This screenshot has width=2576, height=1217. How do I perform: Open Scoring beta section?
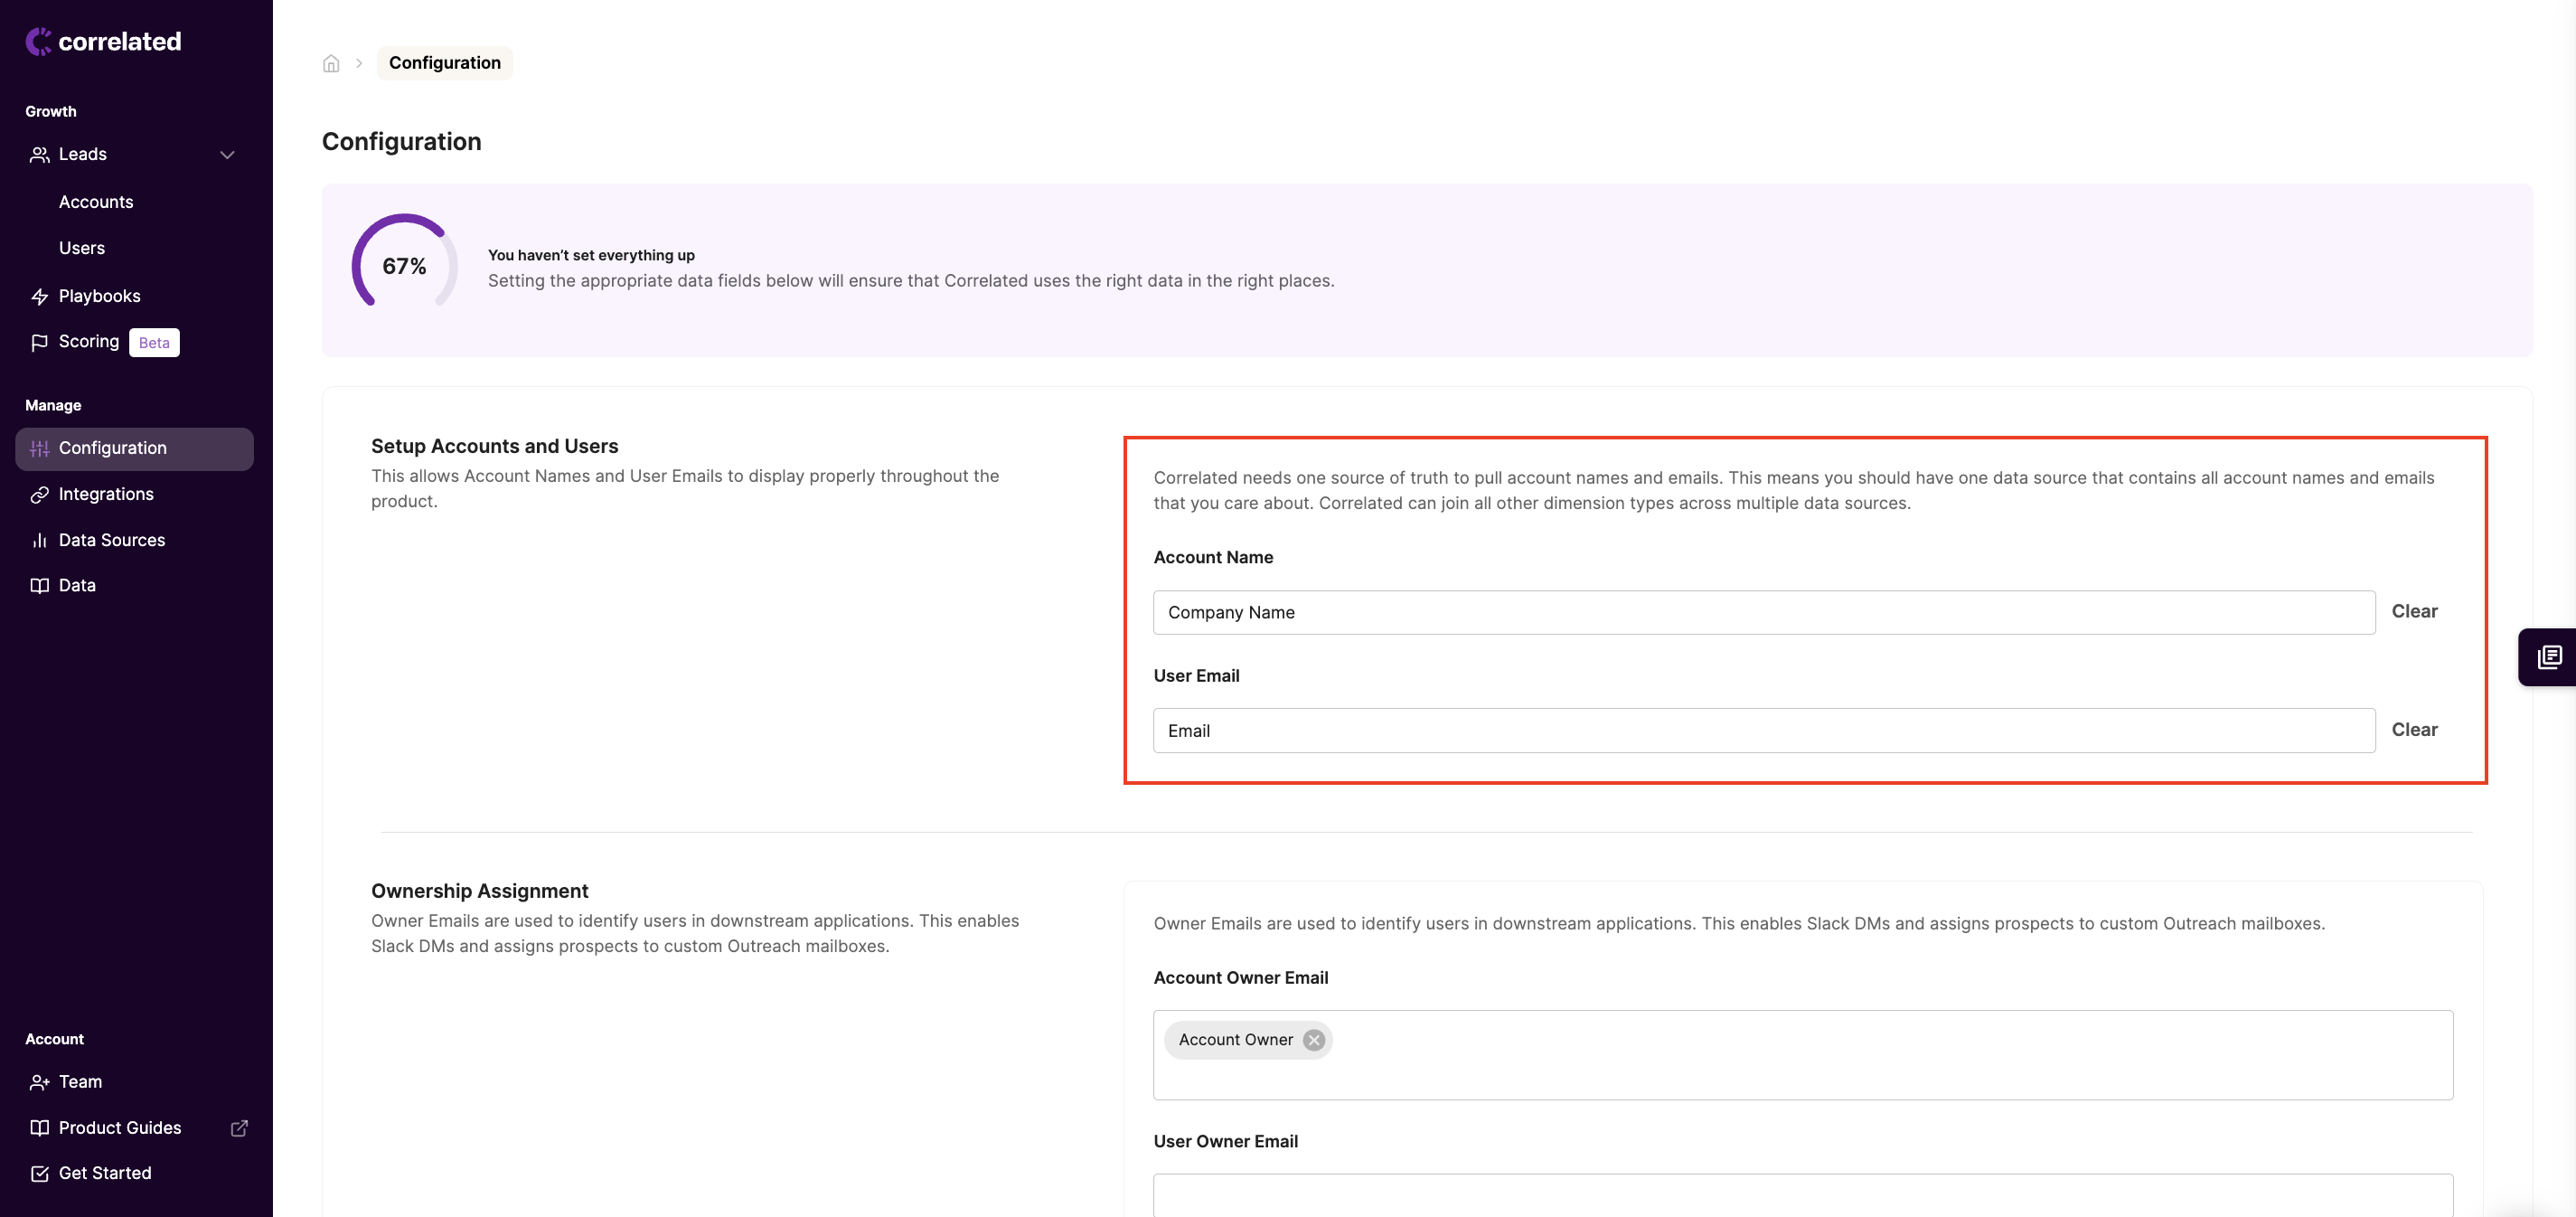click(x=89, y=342)
